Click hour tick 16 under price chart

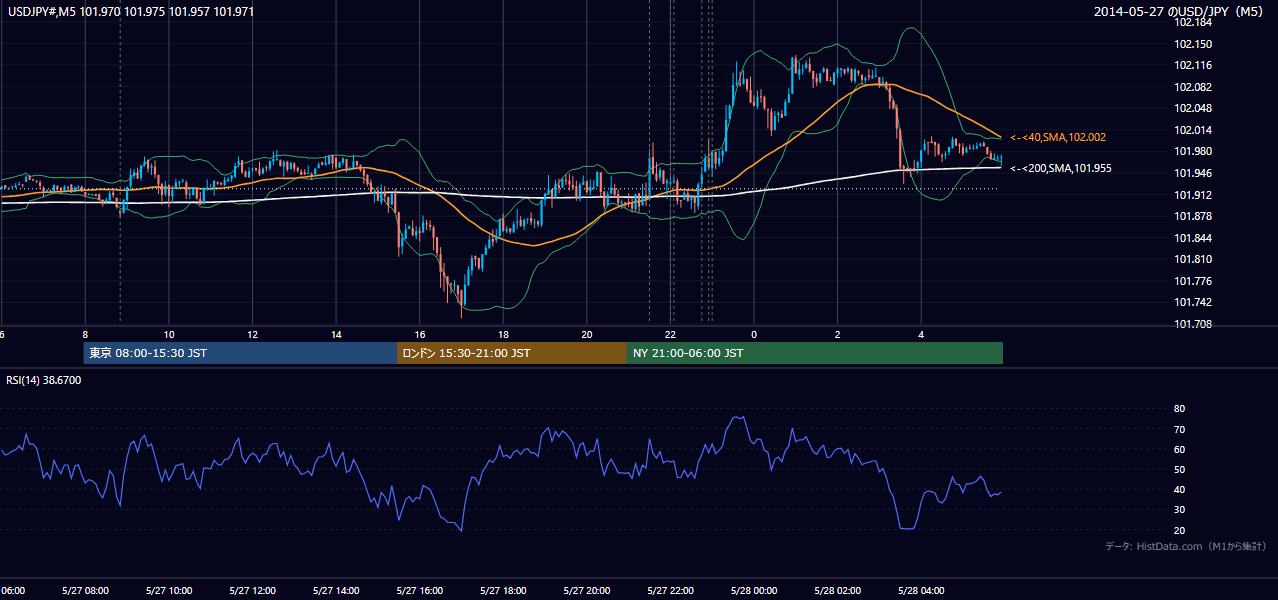[420, 334]
